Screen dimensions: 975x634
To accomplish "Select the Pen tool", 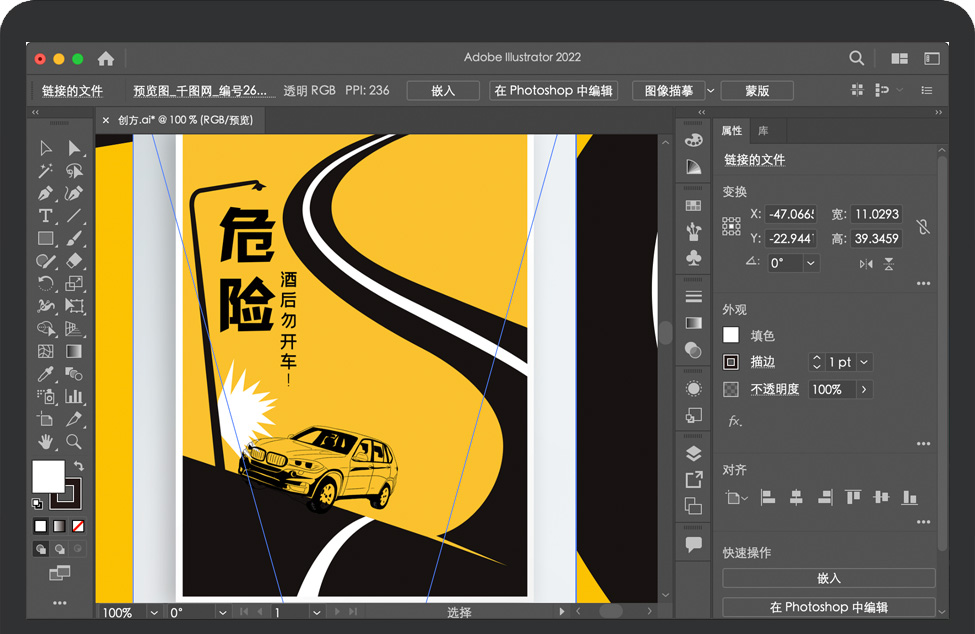I will click(45, 193).
